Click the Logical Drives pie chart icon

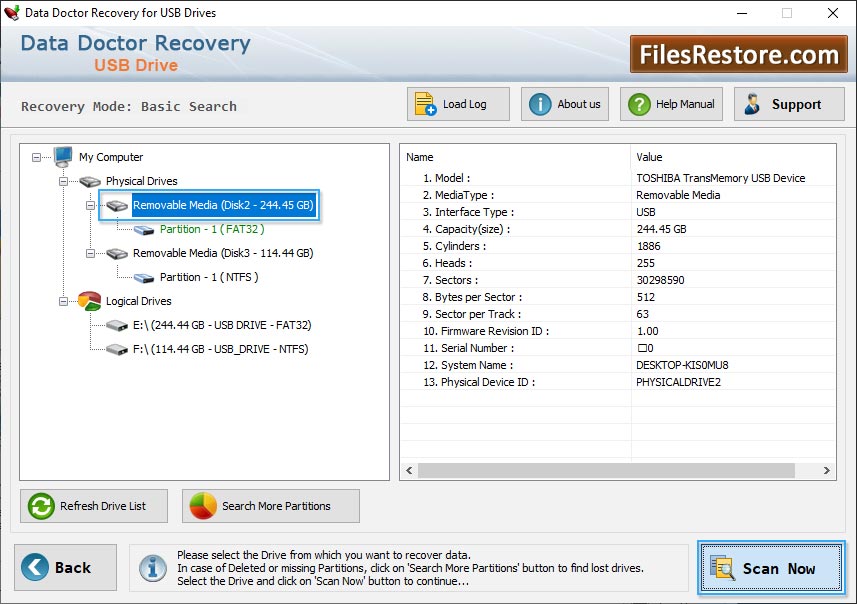(90, 301)
